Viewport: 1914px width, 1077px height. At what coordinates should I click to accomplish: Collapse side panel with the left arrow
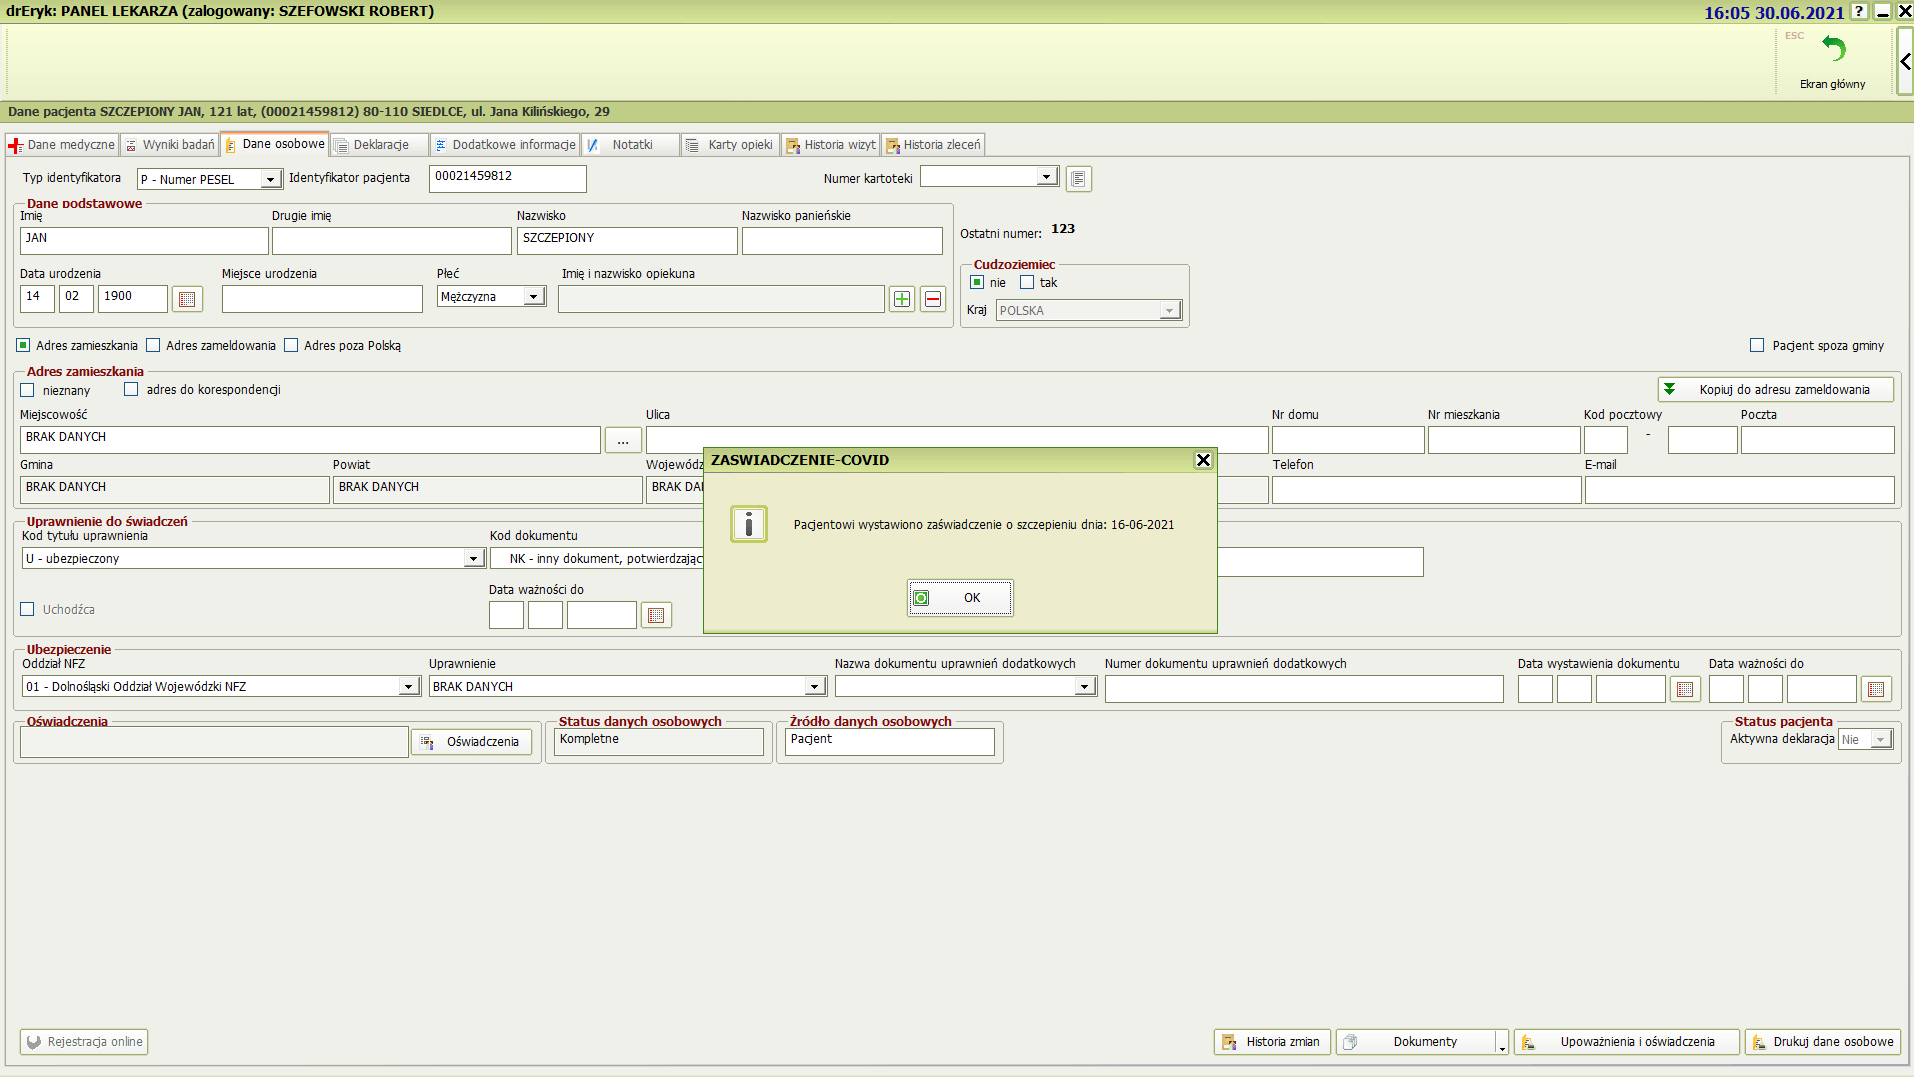coord(1905,62)
